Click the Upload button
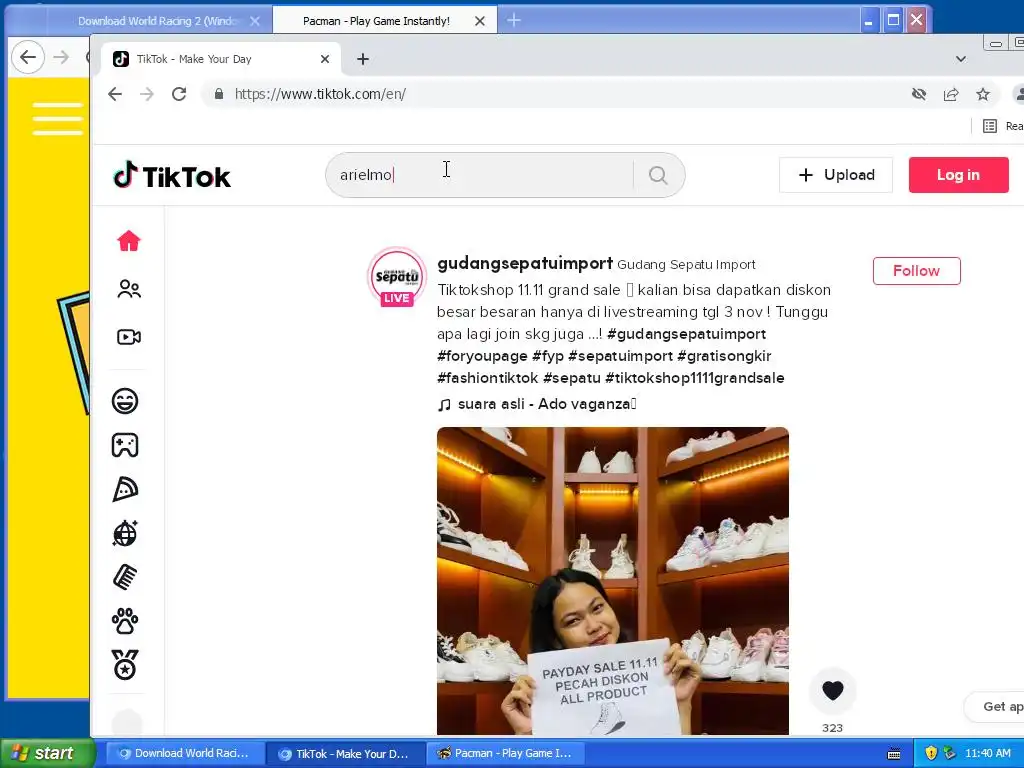1024x768 pixels. (x=836, y=175)
